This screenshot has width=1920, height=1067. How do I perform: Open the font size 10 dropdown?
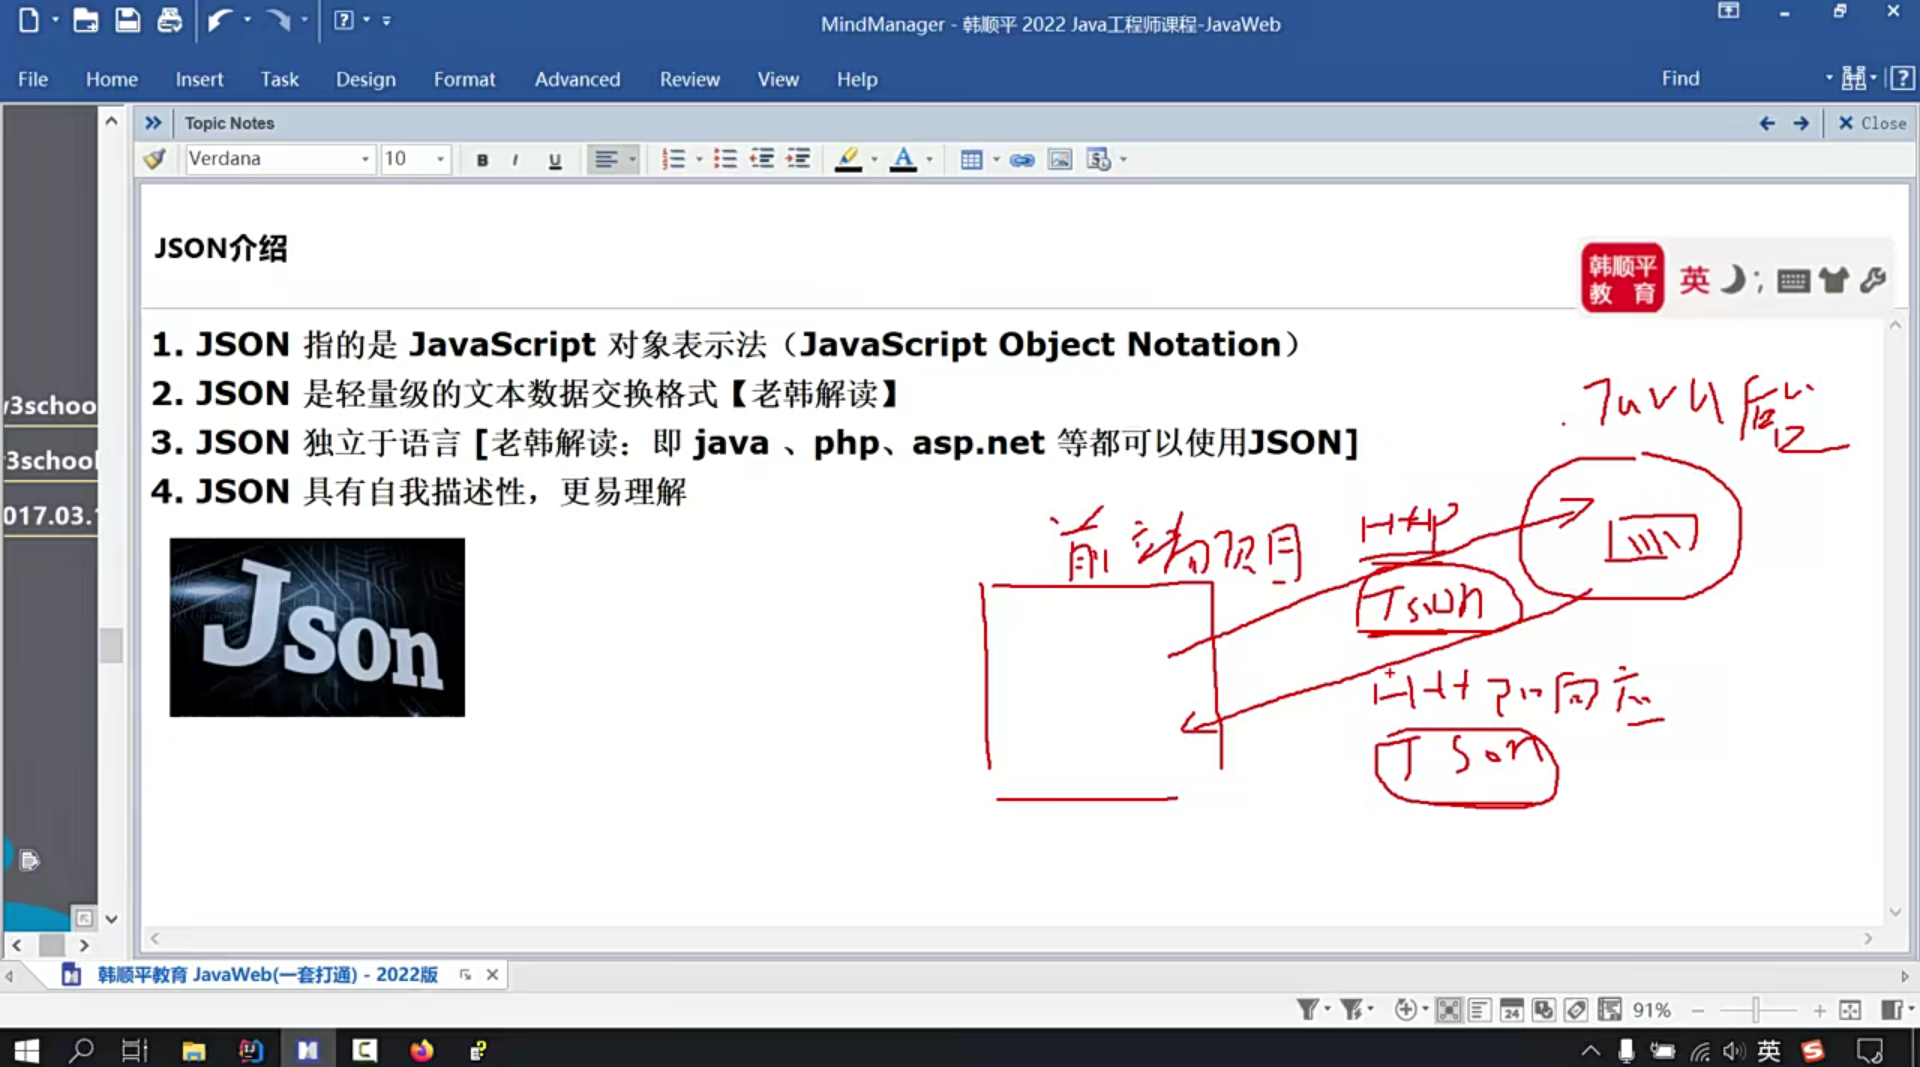point(440,159)
